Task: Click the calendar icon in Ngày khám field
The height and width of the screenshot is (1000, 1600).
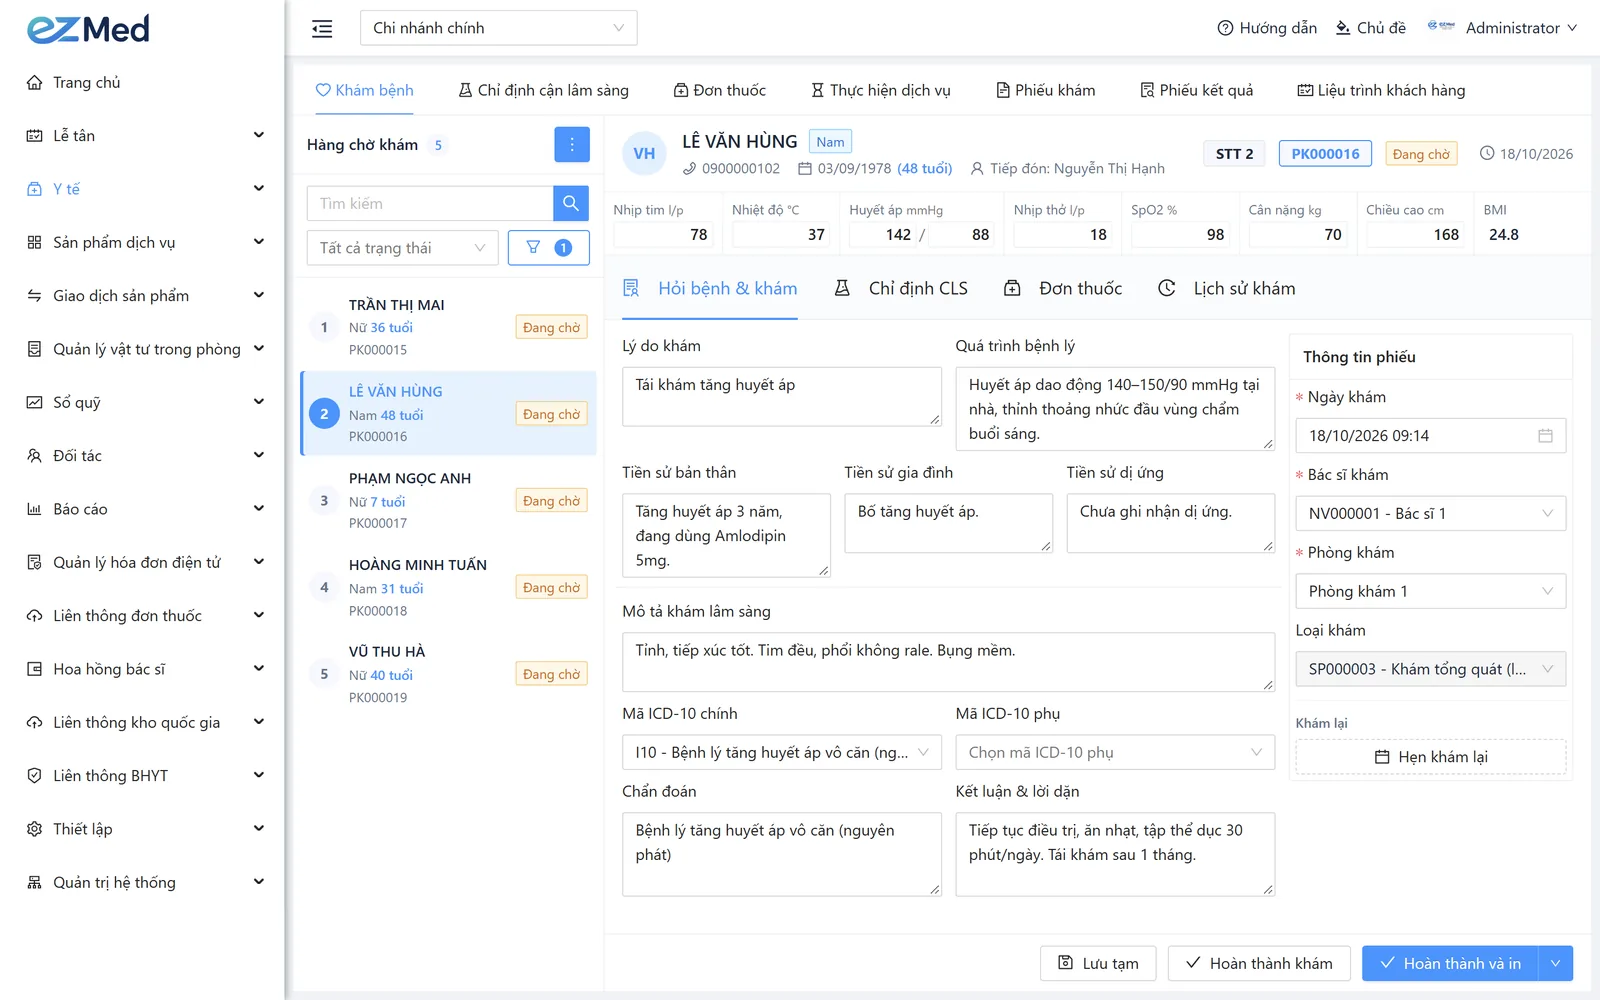Action: click(1545, 436)
